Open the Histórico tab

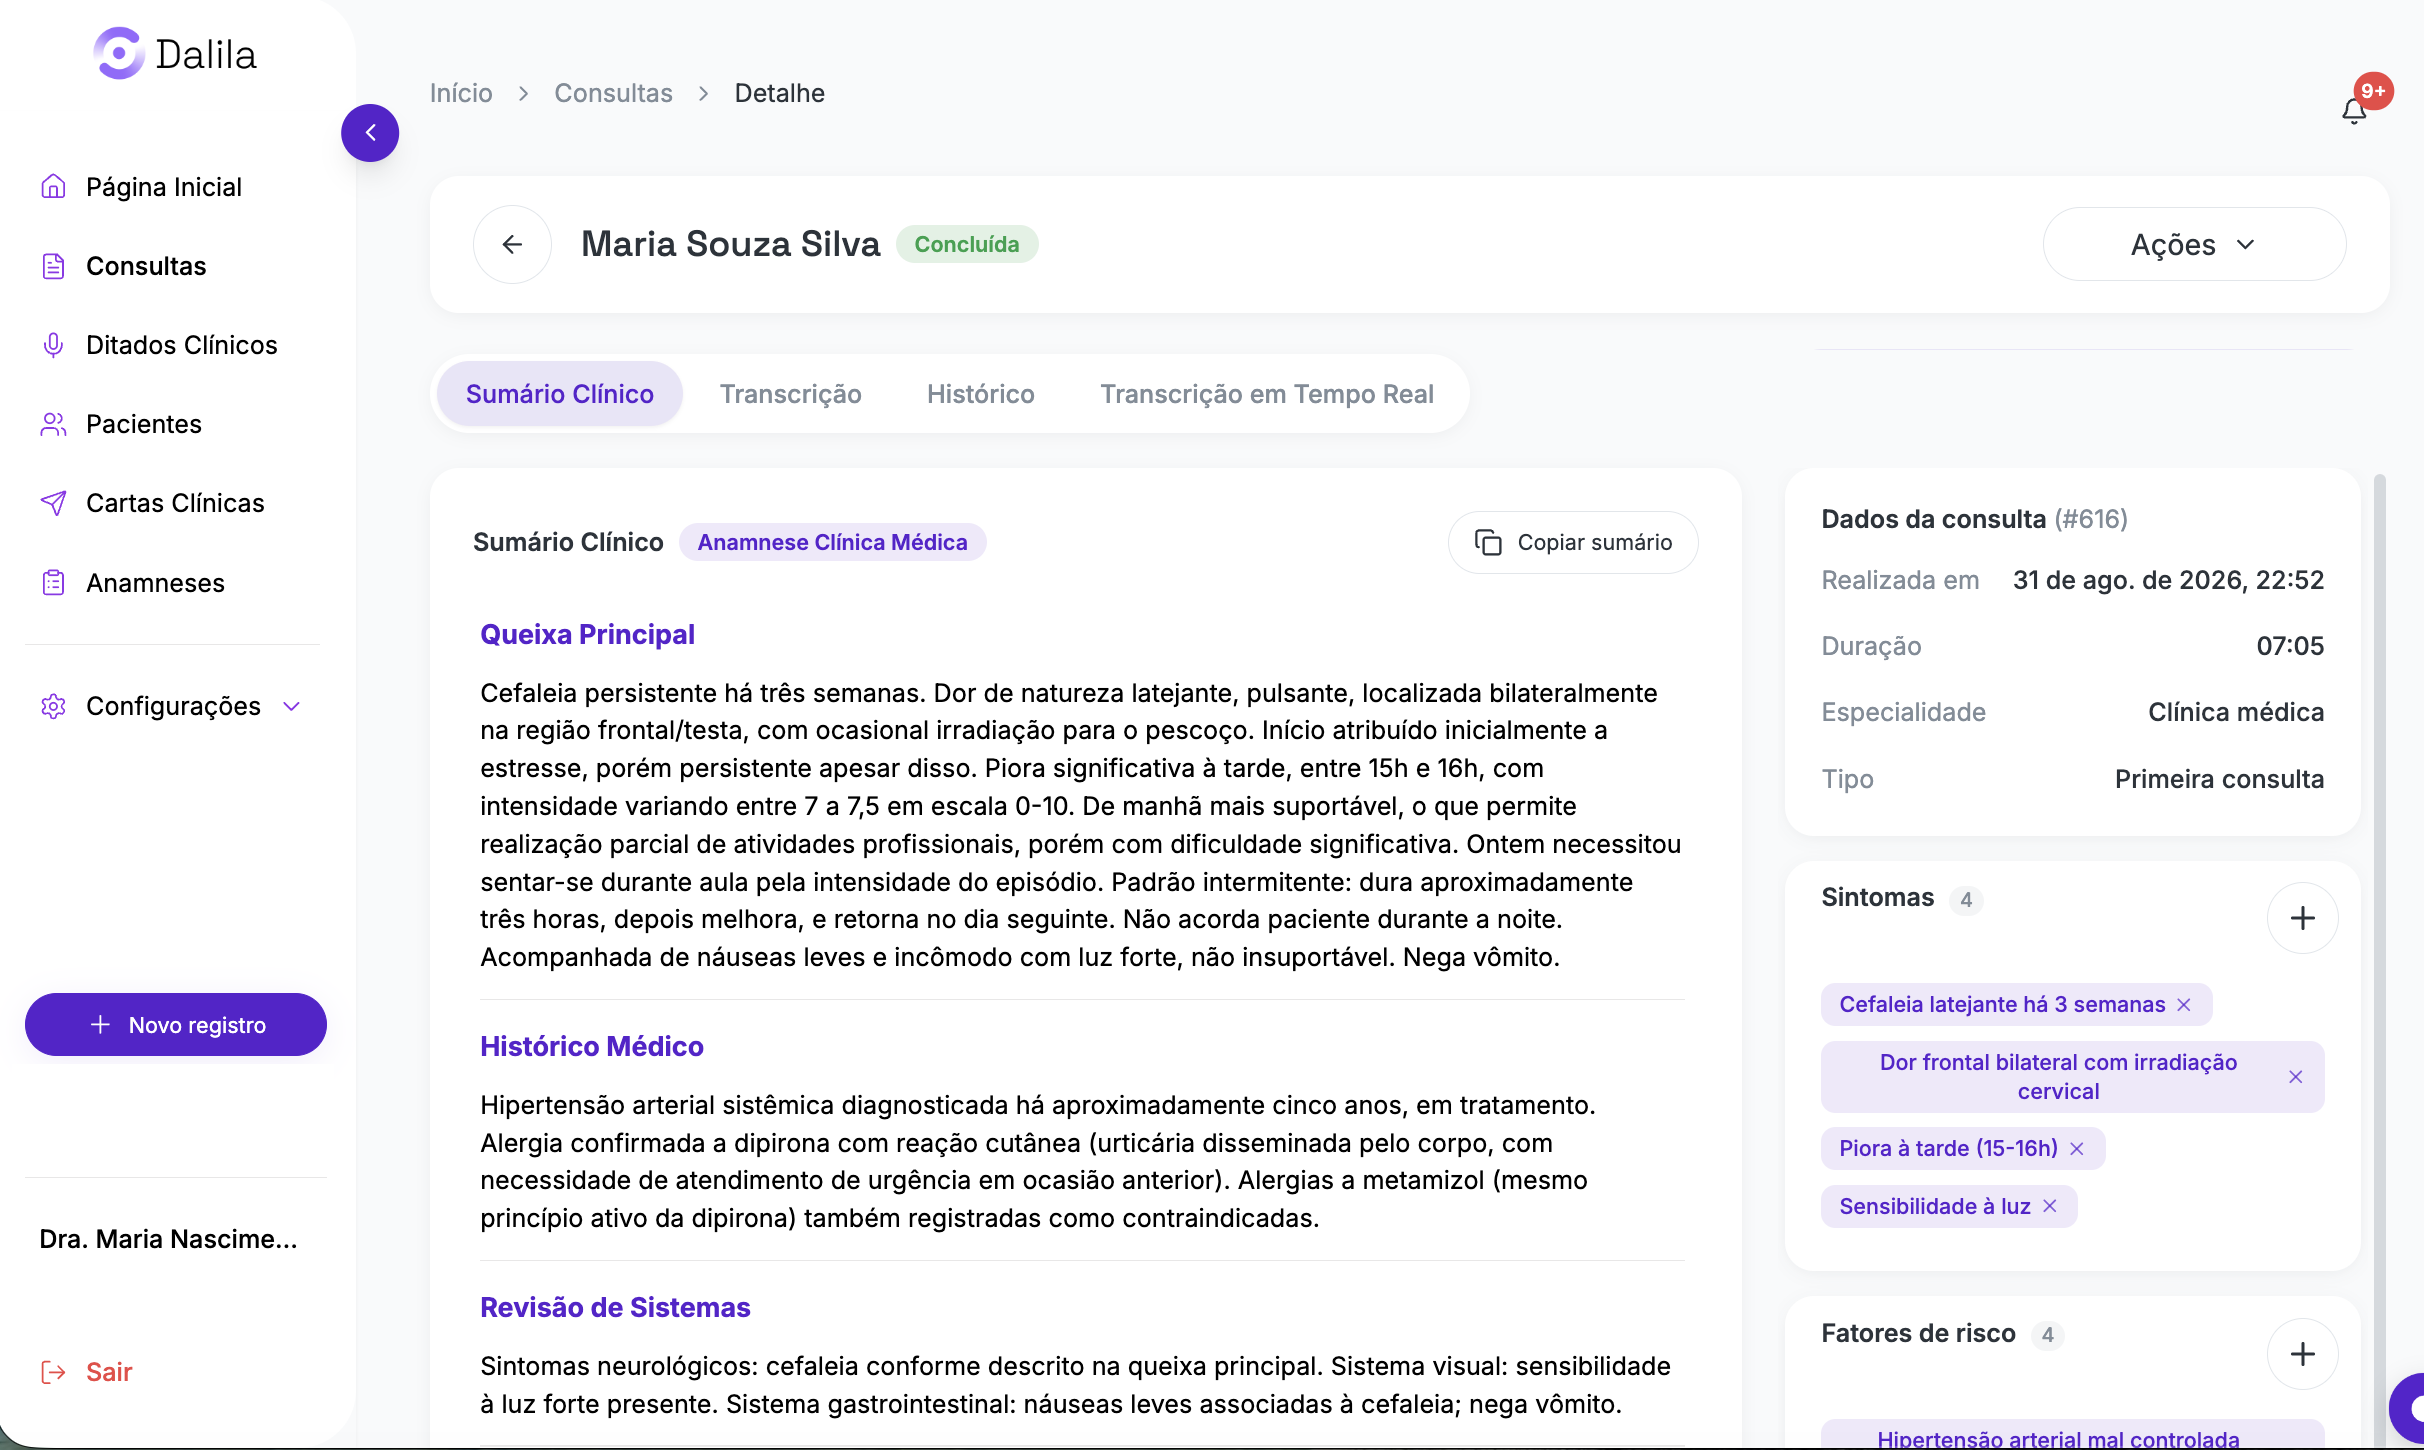click(x=980, y=394)
